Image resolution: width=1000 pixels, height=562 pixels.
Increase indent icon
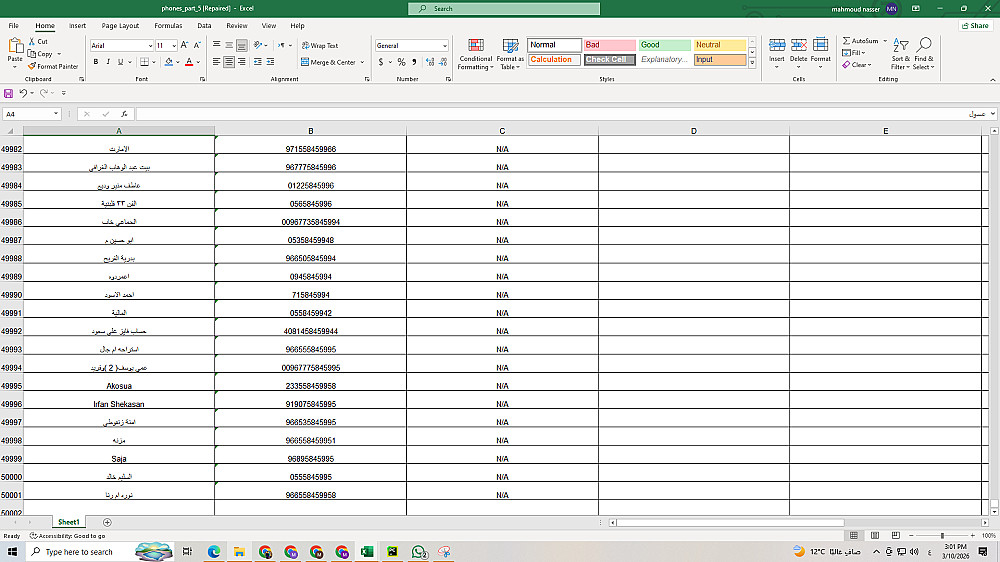270,62
